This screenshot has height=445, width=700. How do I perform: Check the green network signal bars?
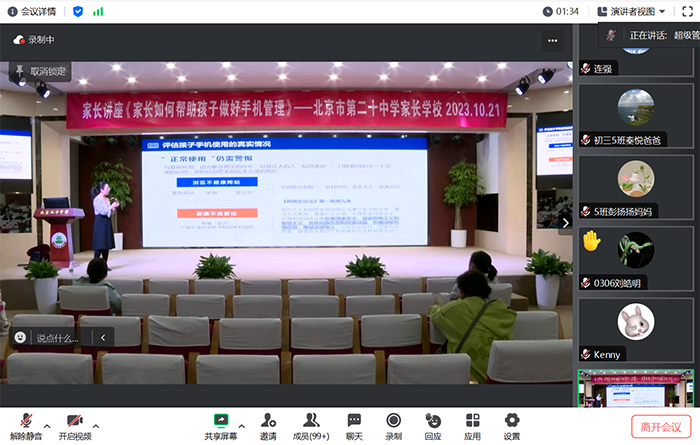[x=98, y=12]
